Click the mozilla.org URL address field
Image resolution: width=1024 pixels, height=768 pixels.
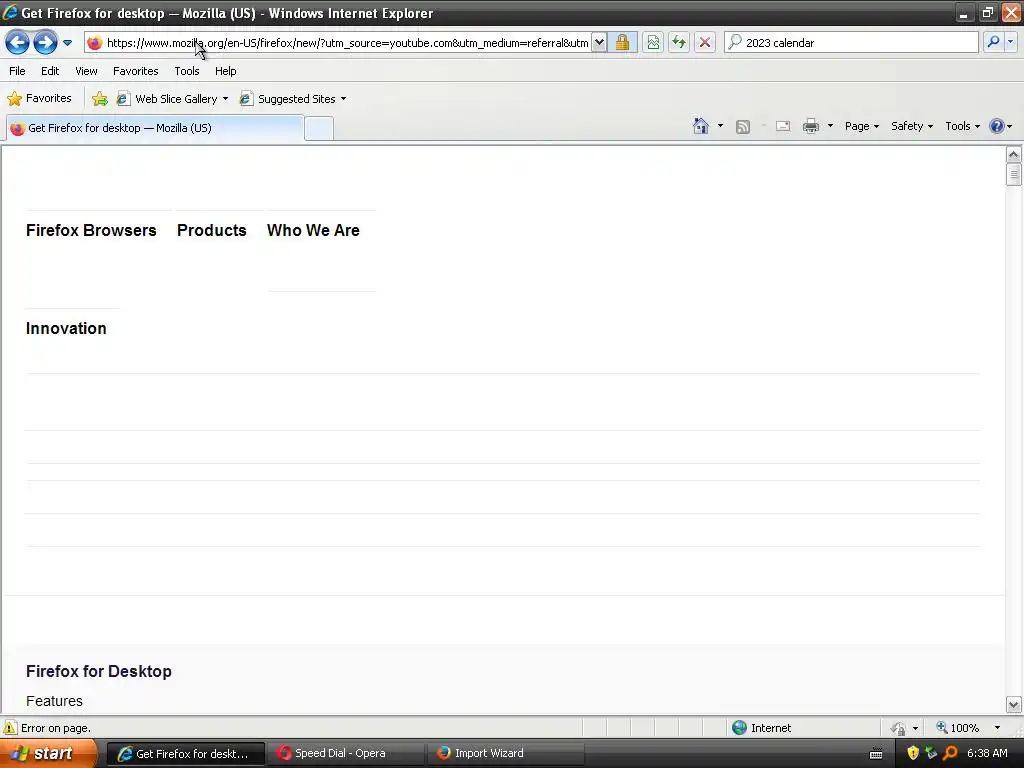coord(347,43)
